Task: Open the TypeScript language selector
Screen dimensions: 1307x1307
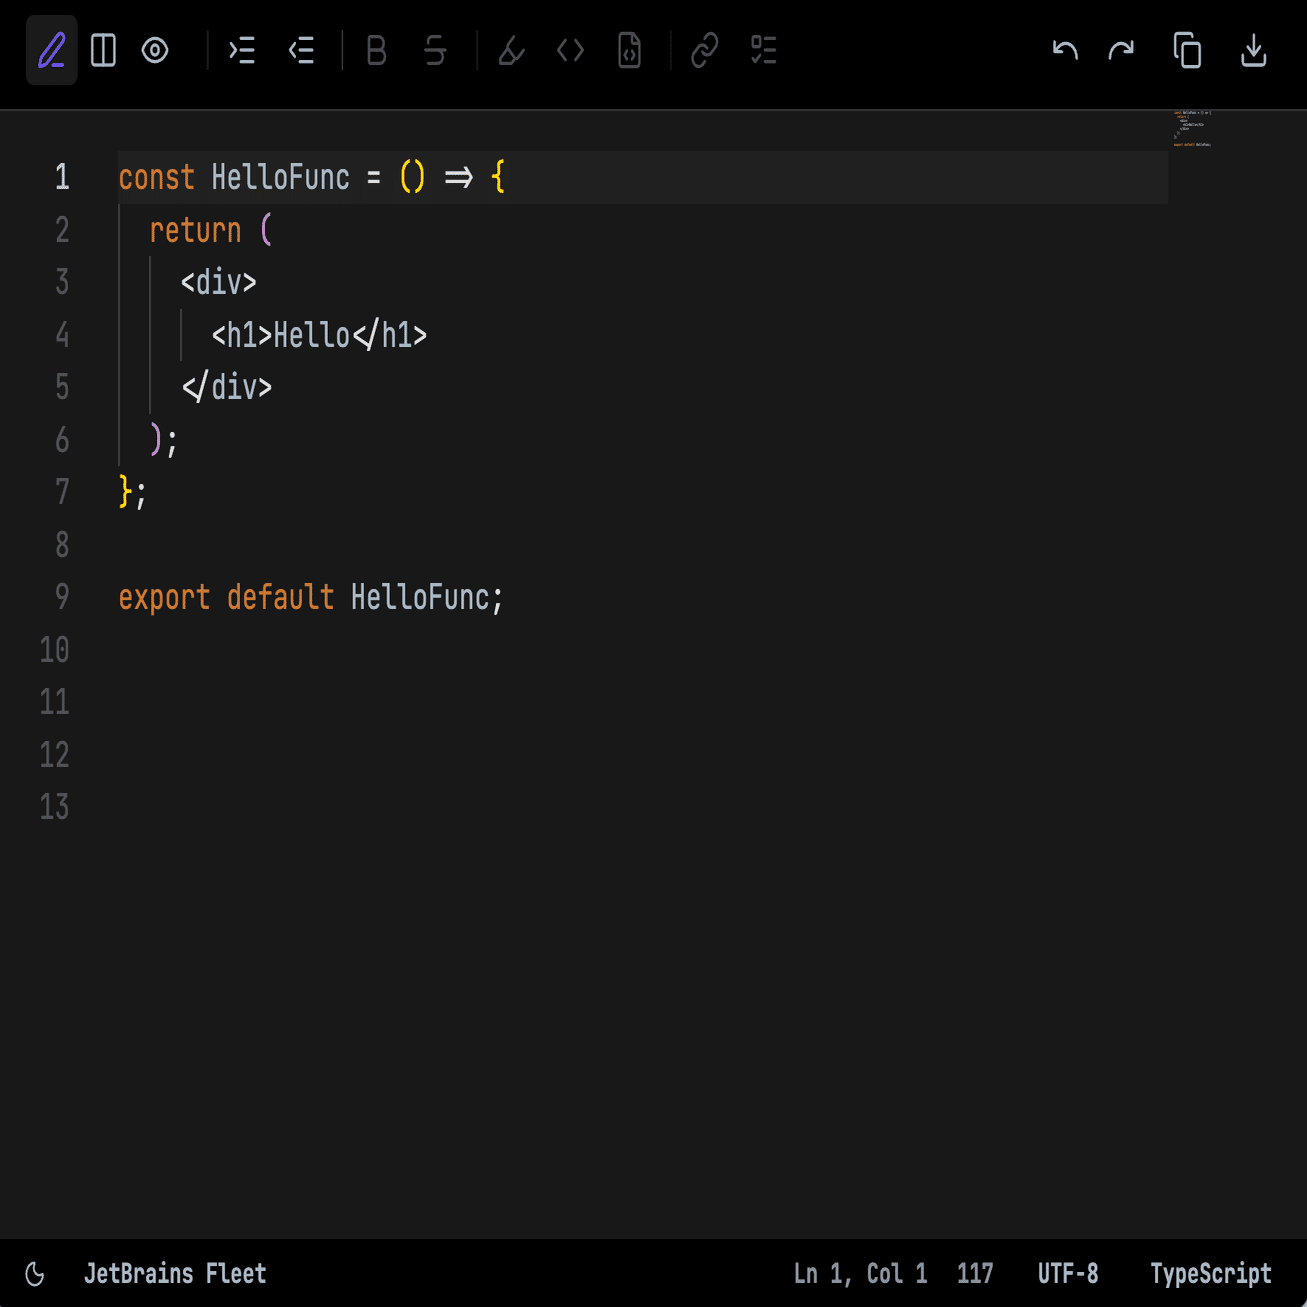Action: (1210, 1274)
